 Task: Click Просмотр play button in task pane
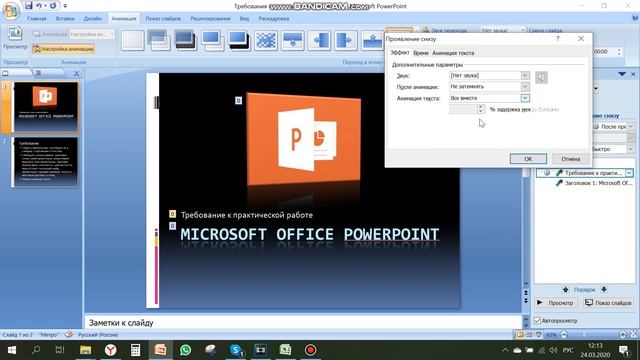pyautogui.click(x=556, y=303)
